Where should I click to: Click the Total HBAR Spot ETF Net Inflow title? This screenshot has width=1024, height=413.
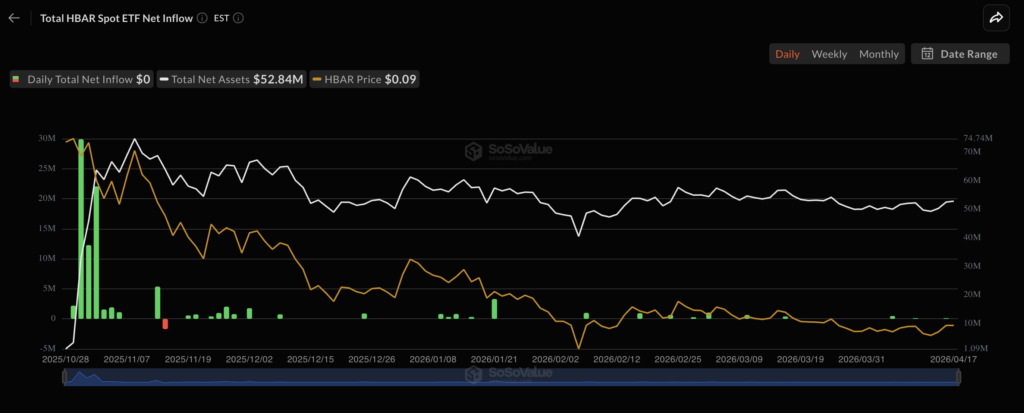[x=116, y=18]
